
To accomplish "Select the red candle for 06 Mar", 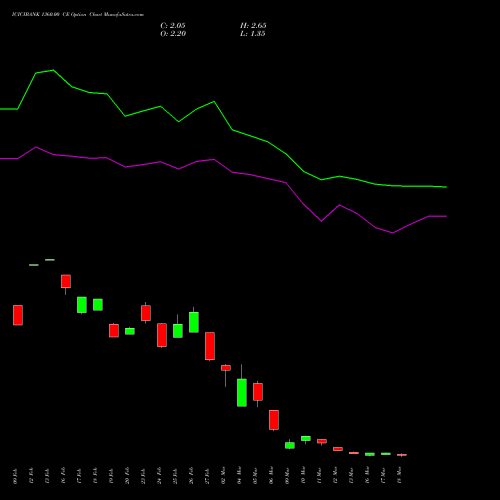I will 274,420.
